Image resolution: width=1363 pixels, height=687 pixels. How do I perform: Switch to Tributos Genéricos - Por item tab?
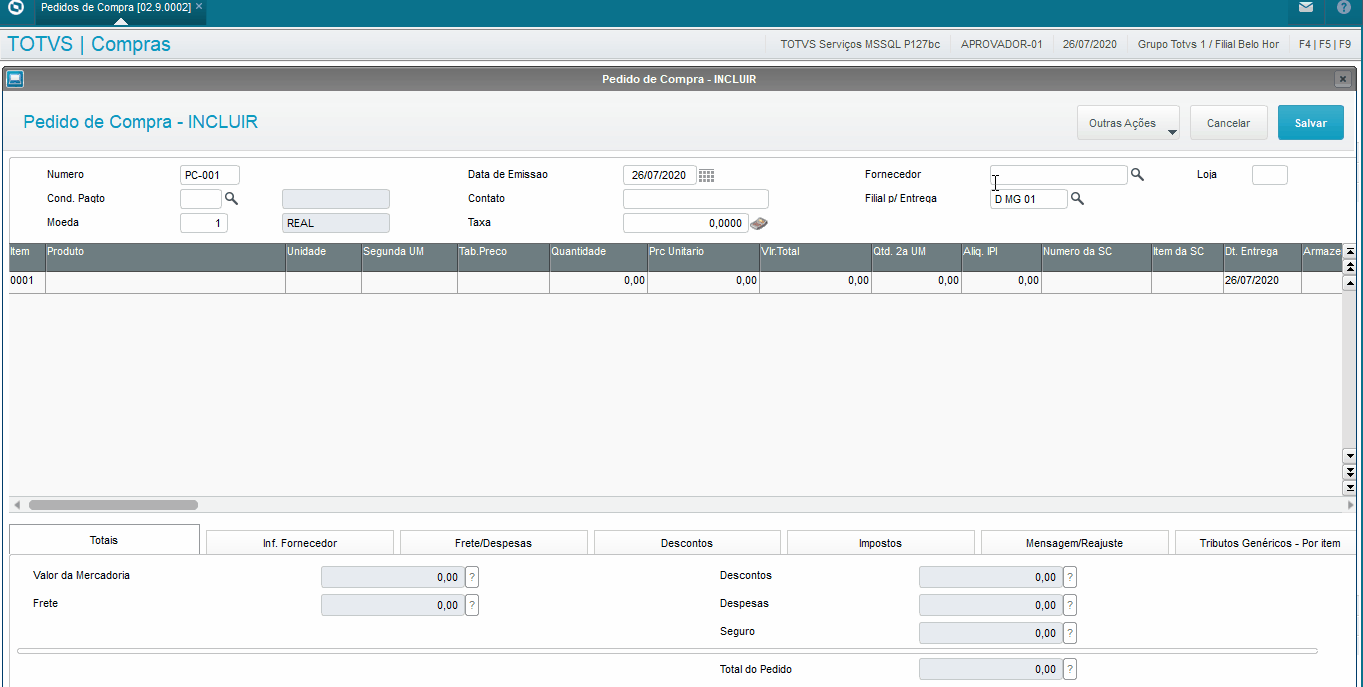[1268, 543]
